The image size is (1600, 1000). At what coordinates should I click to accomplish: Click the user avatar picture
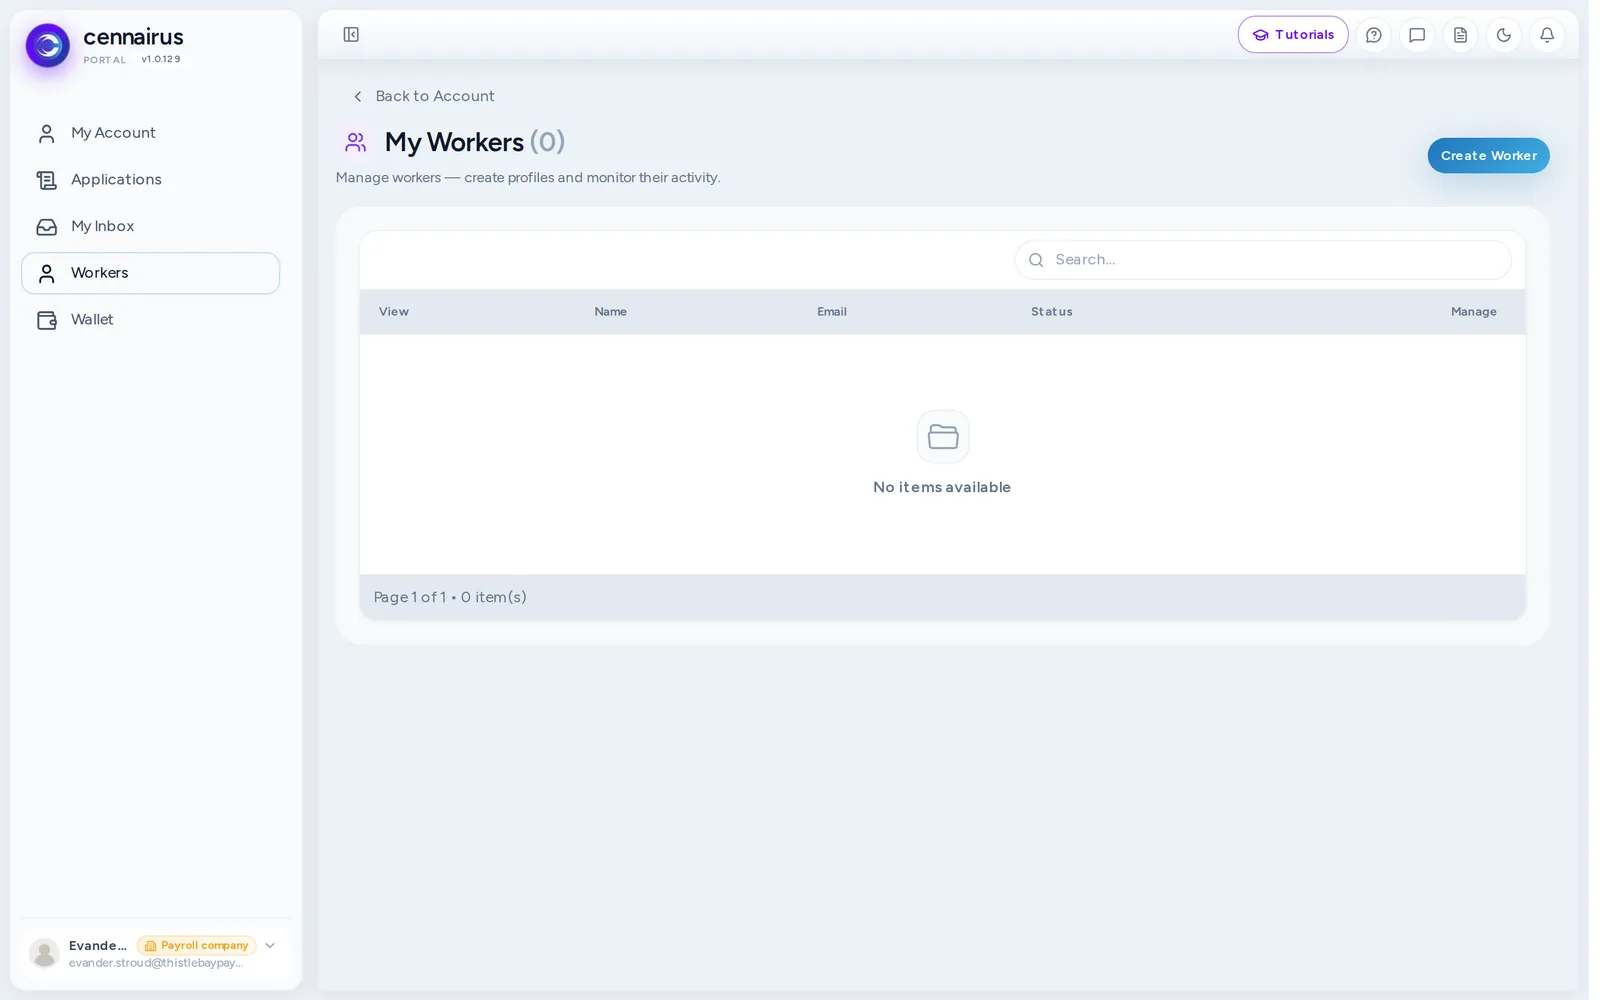pos(44,954)
